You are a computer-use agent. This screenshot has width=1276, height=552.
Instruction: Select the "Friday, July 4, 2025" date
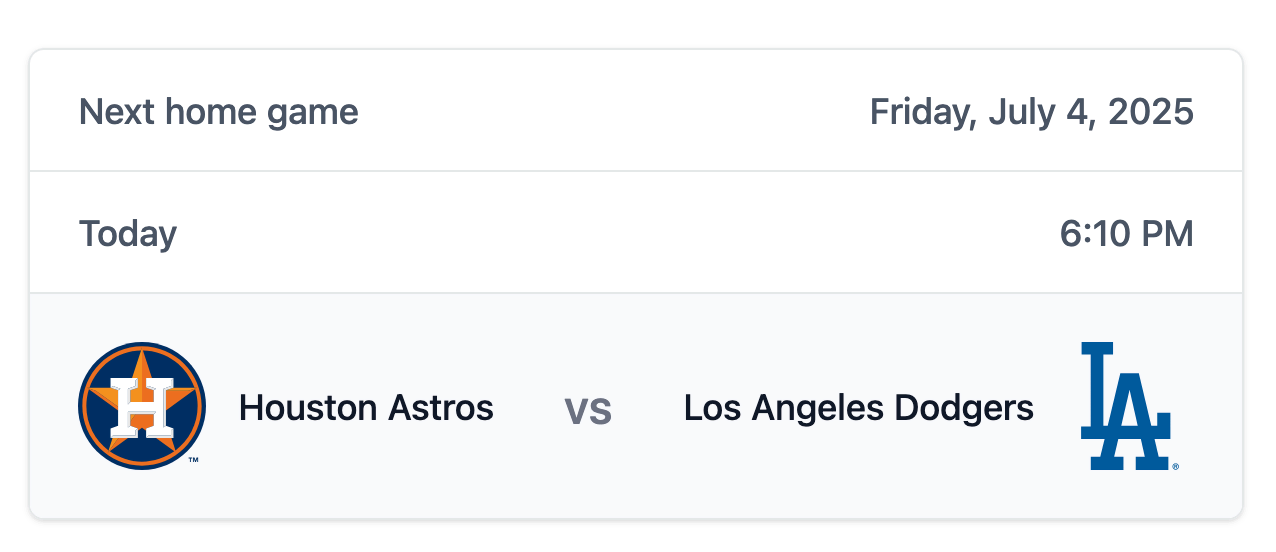(x=1032, y=112)
